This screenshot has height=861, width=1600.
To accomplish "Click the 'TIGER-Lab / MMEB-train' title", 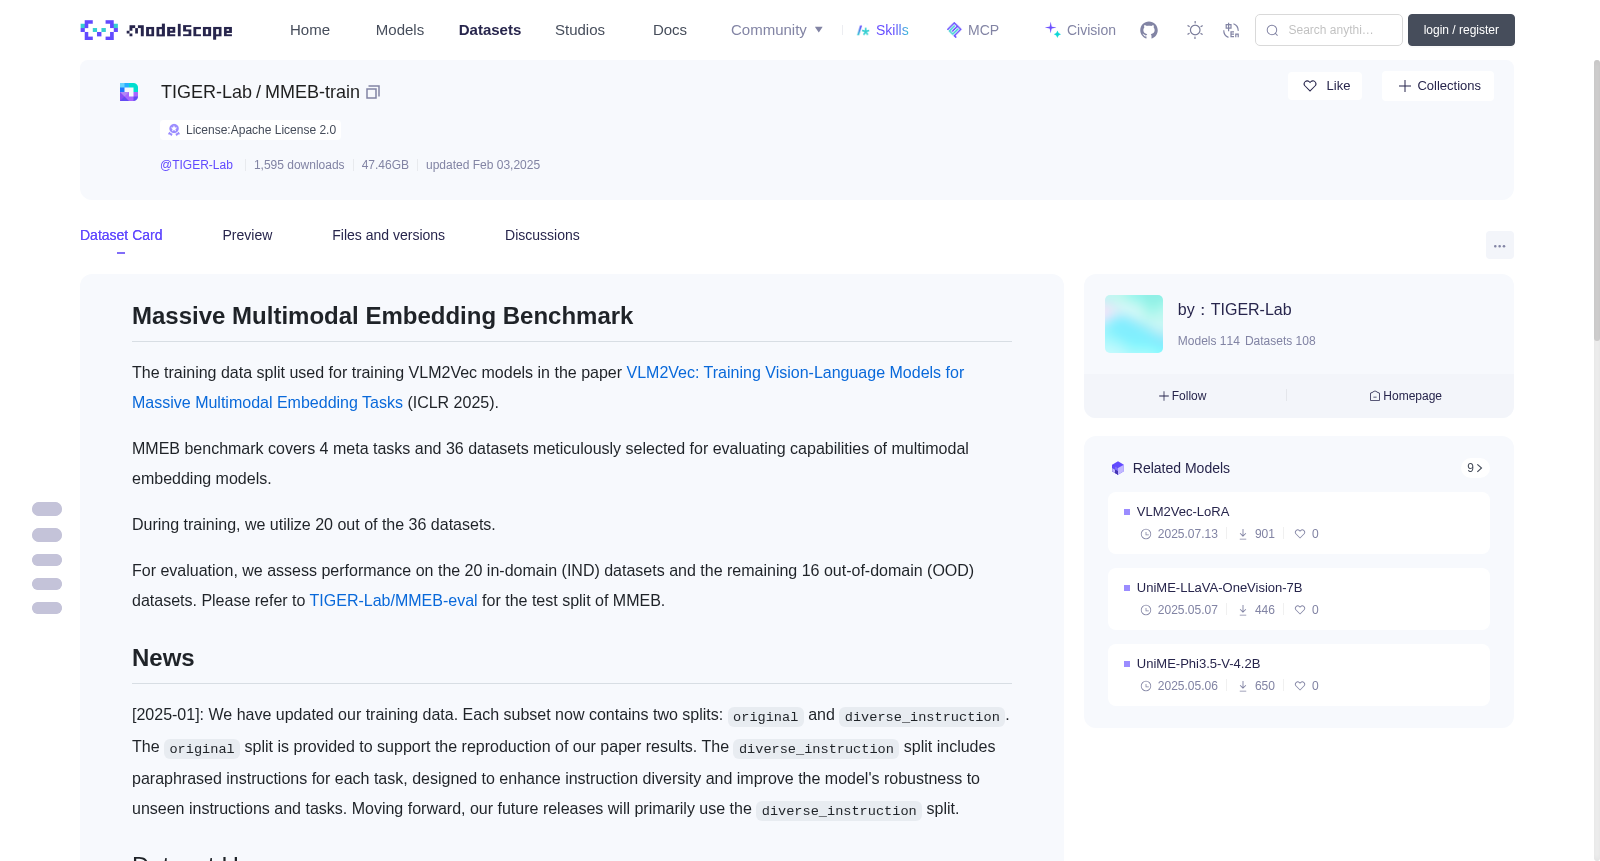I will pos(260,92).
